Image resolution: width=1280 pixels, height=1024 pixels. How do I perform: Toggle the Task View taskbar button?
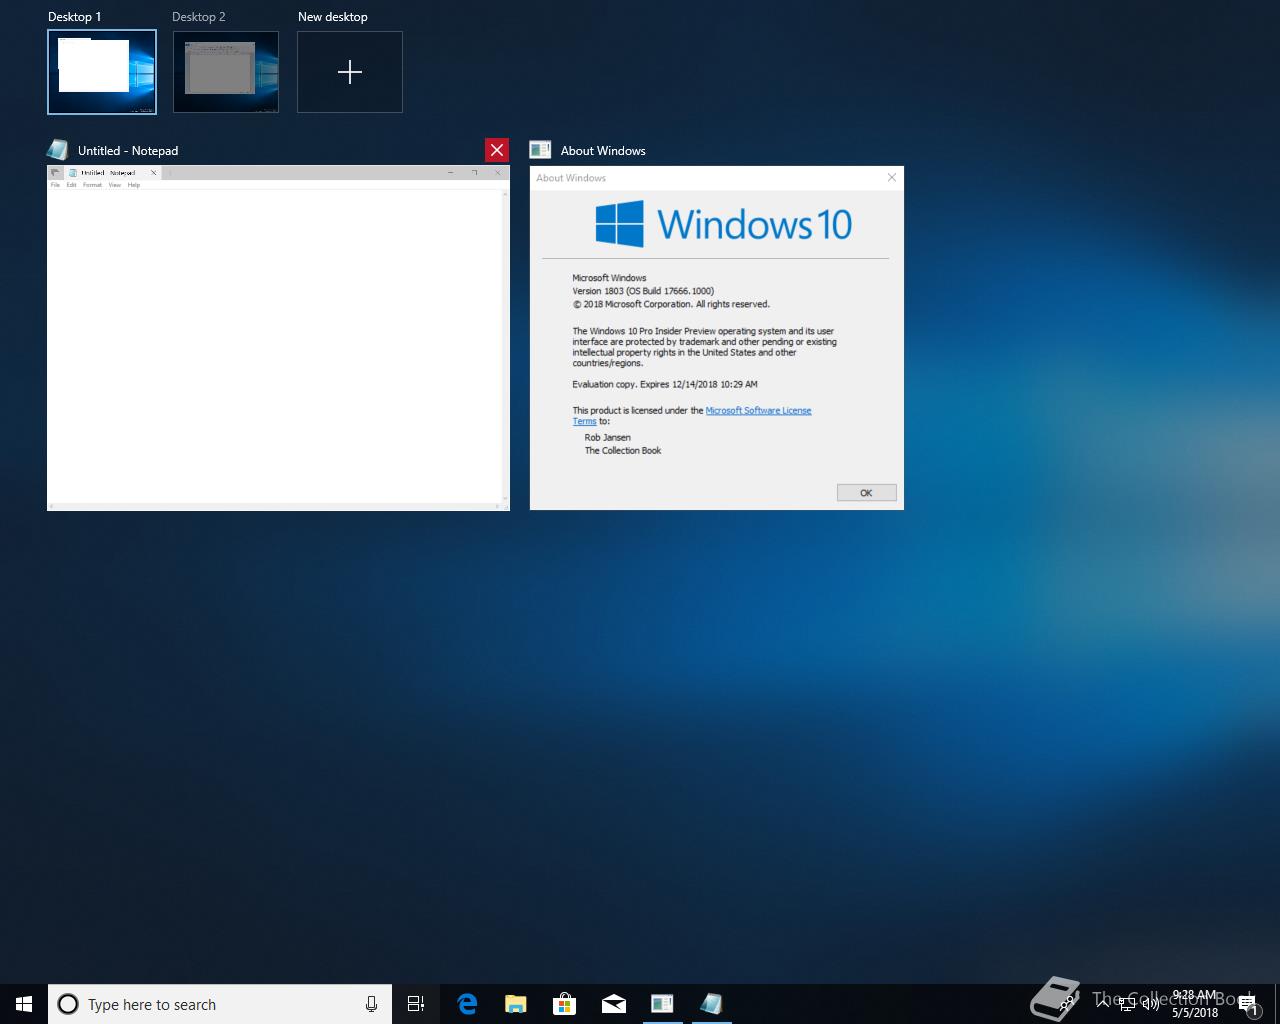pyautogui.click(x=416, y=1004)
